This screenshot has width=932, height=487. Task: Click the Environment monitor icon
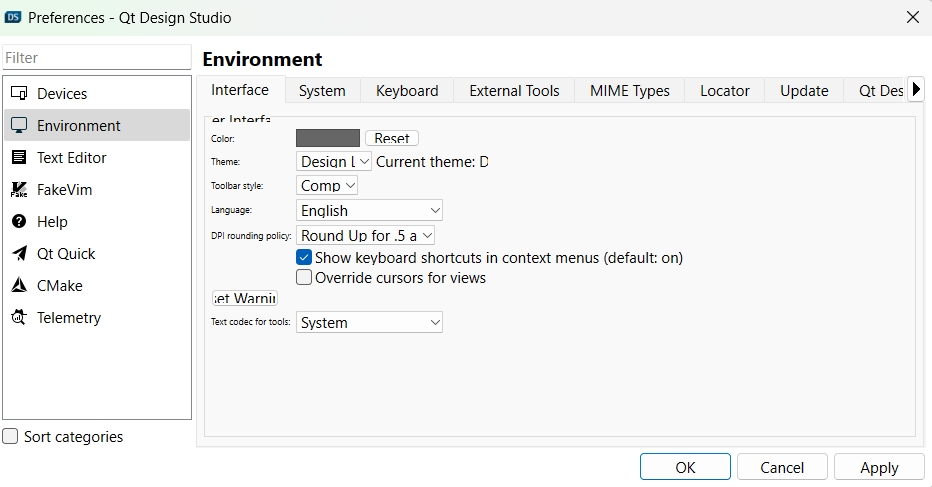pyautogui.click(x=19, y=125)
